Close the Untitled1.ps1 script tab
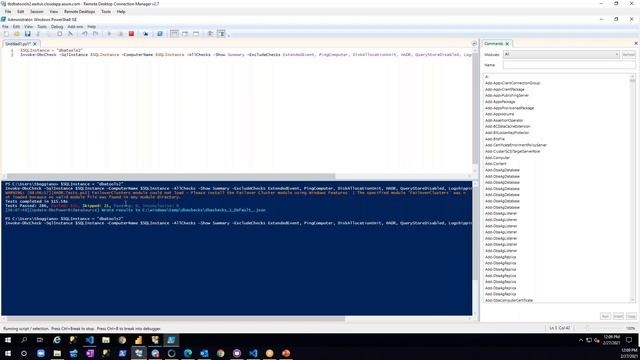The height and width of the screenshot is (360, 640). pos(35,44)
